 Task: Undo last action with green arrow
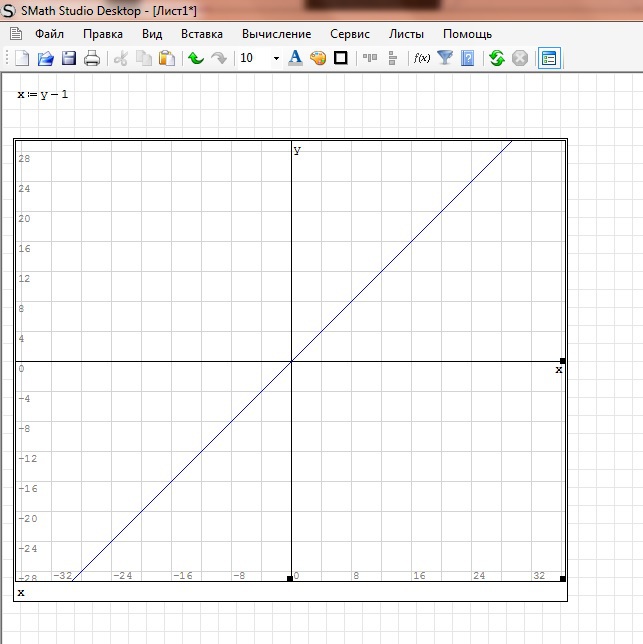coord(196,58)
